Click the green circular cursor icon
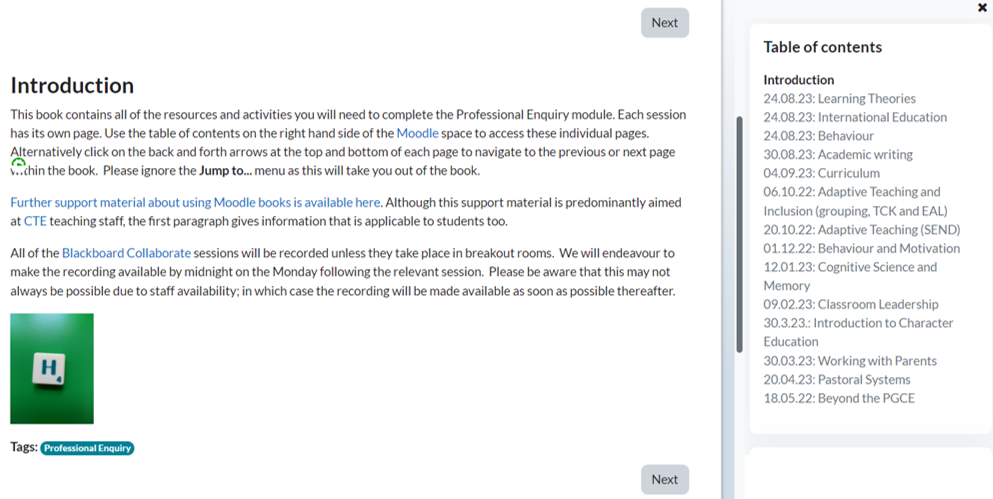Viewport: 993px width, 499px height. (18, 163)
